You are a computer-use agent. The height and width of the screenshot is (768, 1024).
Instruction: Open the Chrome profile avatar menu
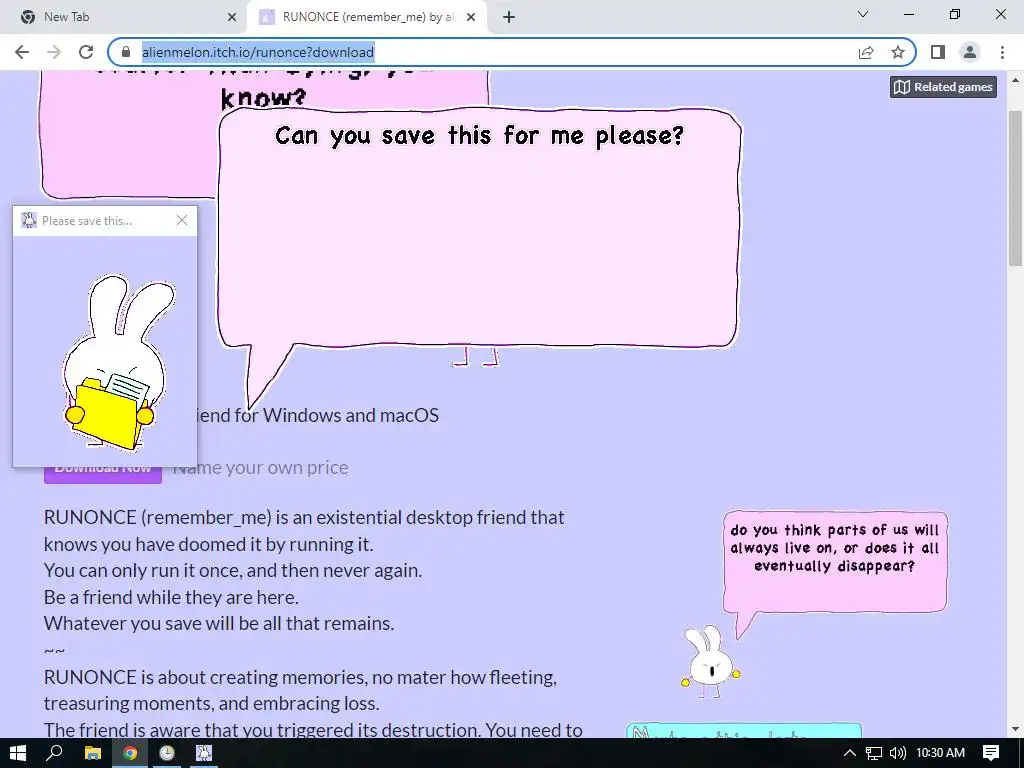pos(970,52)
